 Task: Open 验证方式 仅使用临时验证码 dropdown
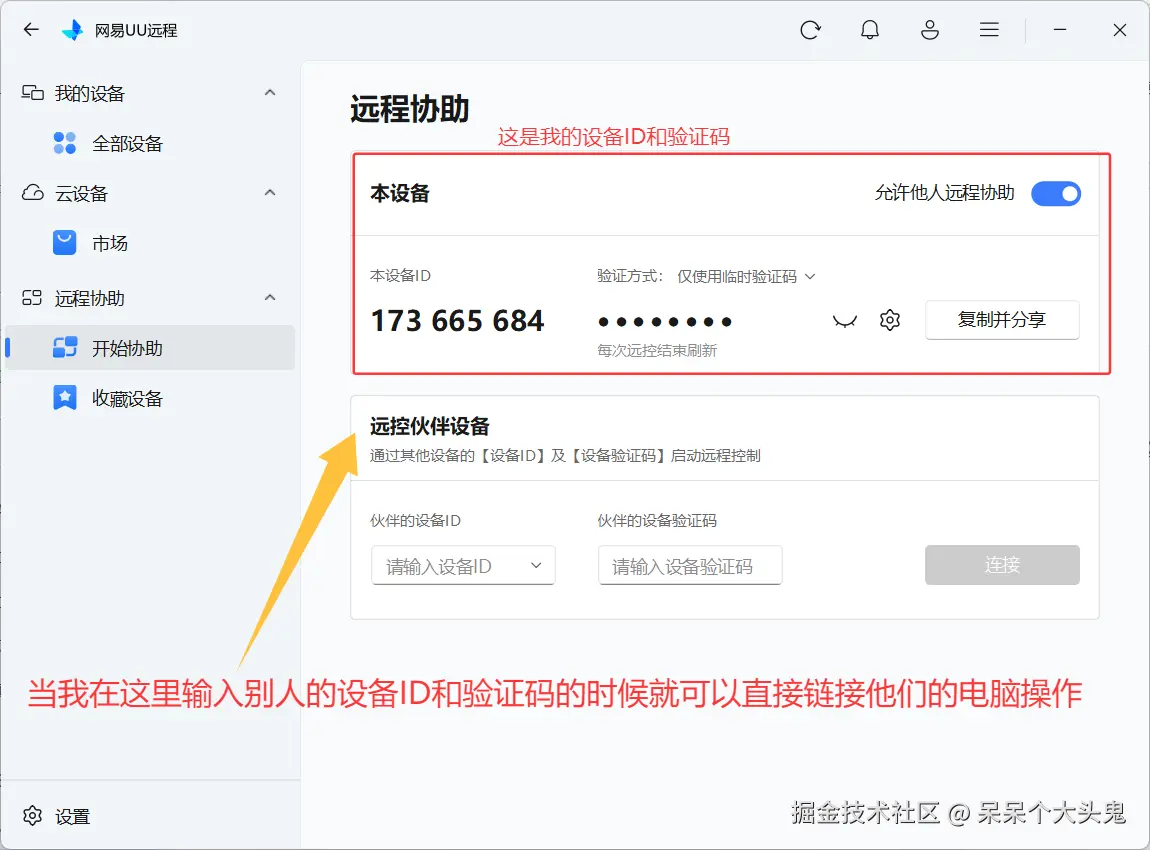[x=745, y=276]
